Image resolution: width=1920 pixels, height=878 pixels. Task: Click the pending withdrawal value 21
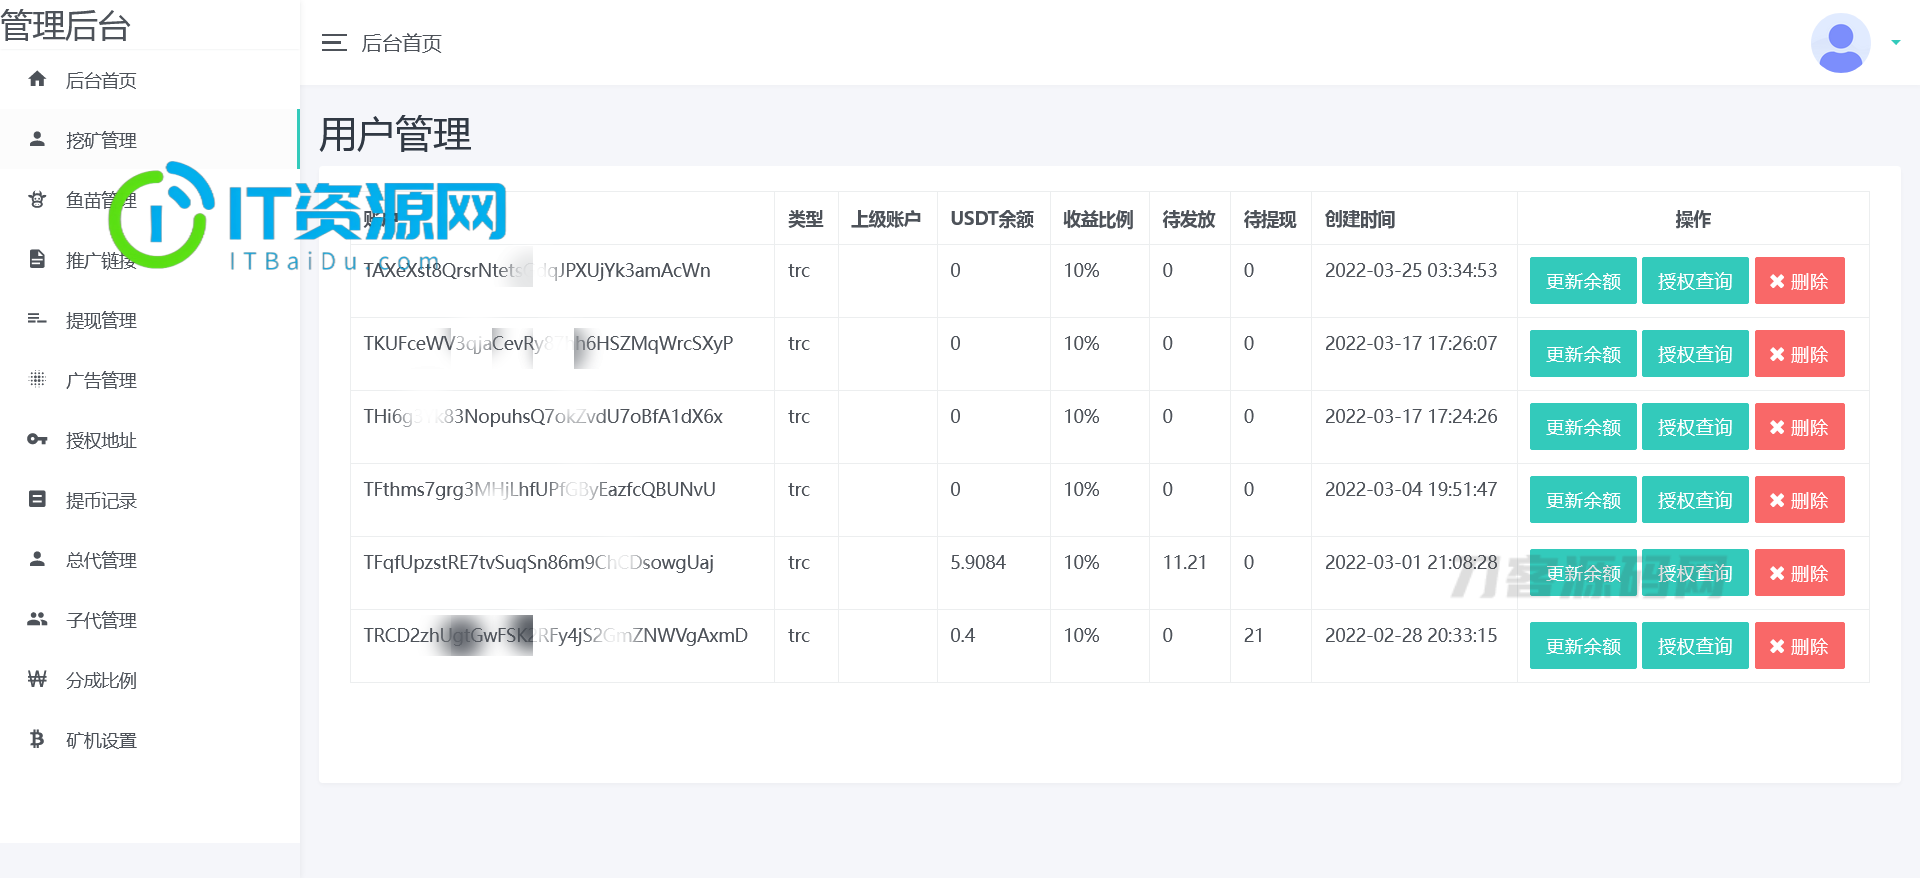(x=1253, y=635)
